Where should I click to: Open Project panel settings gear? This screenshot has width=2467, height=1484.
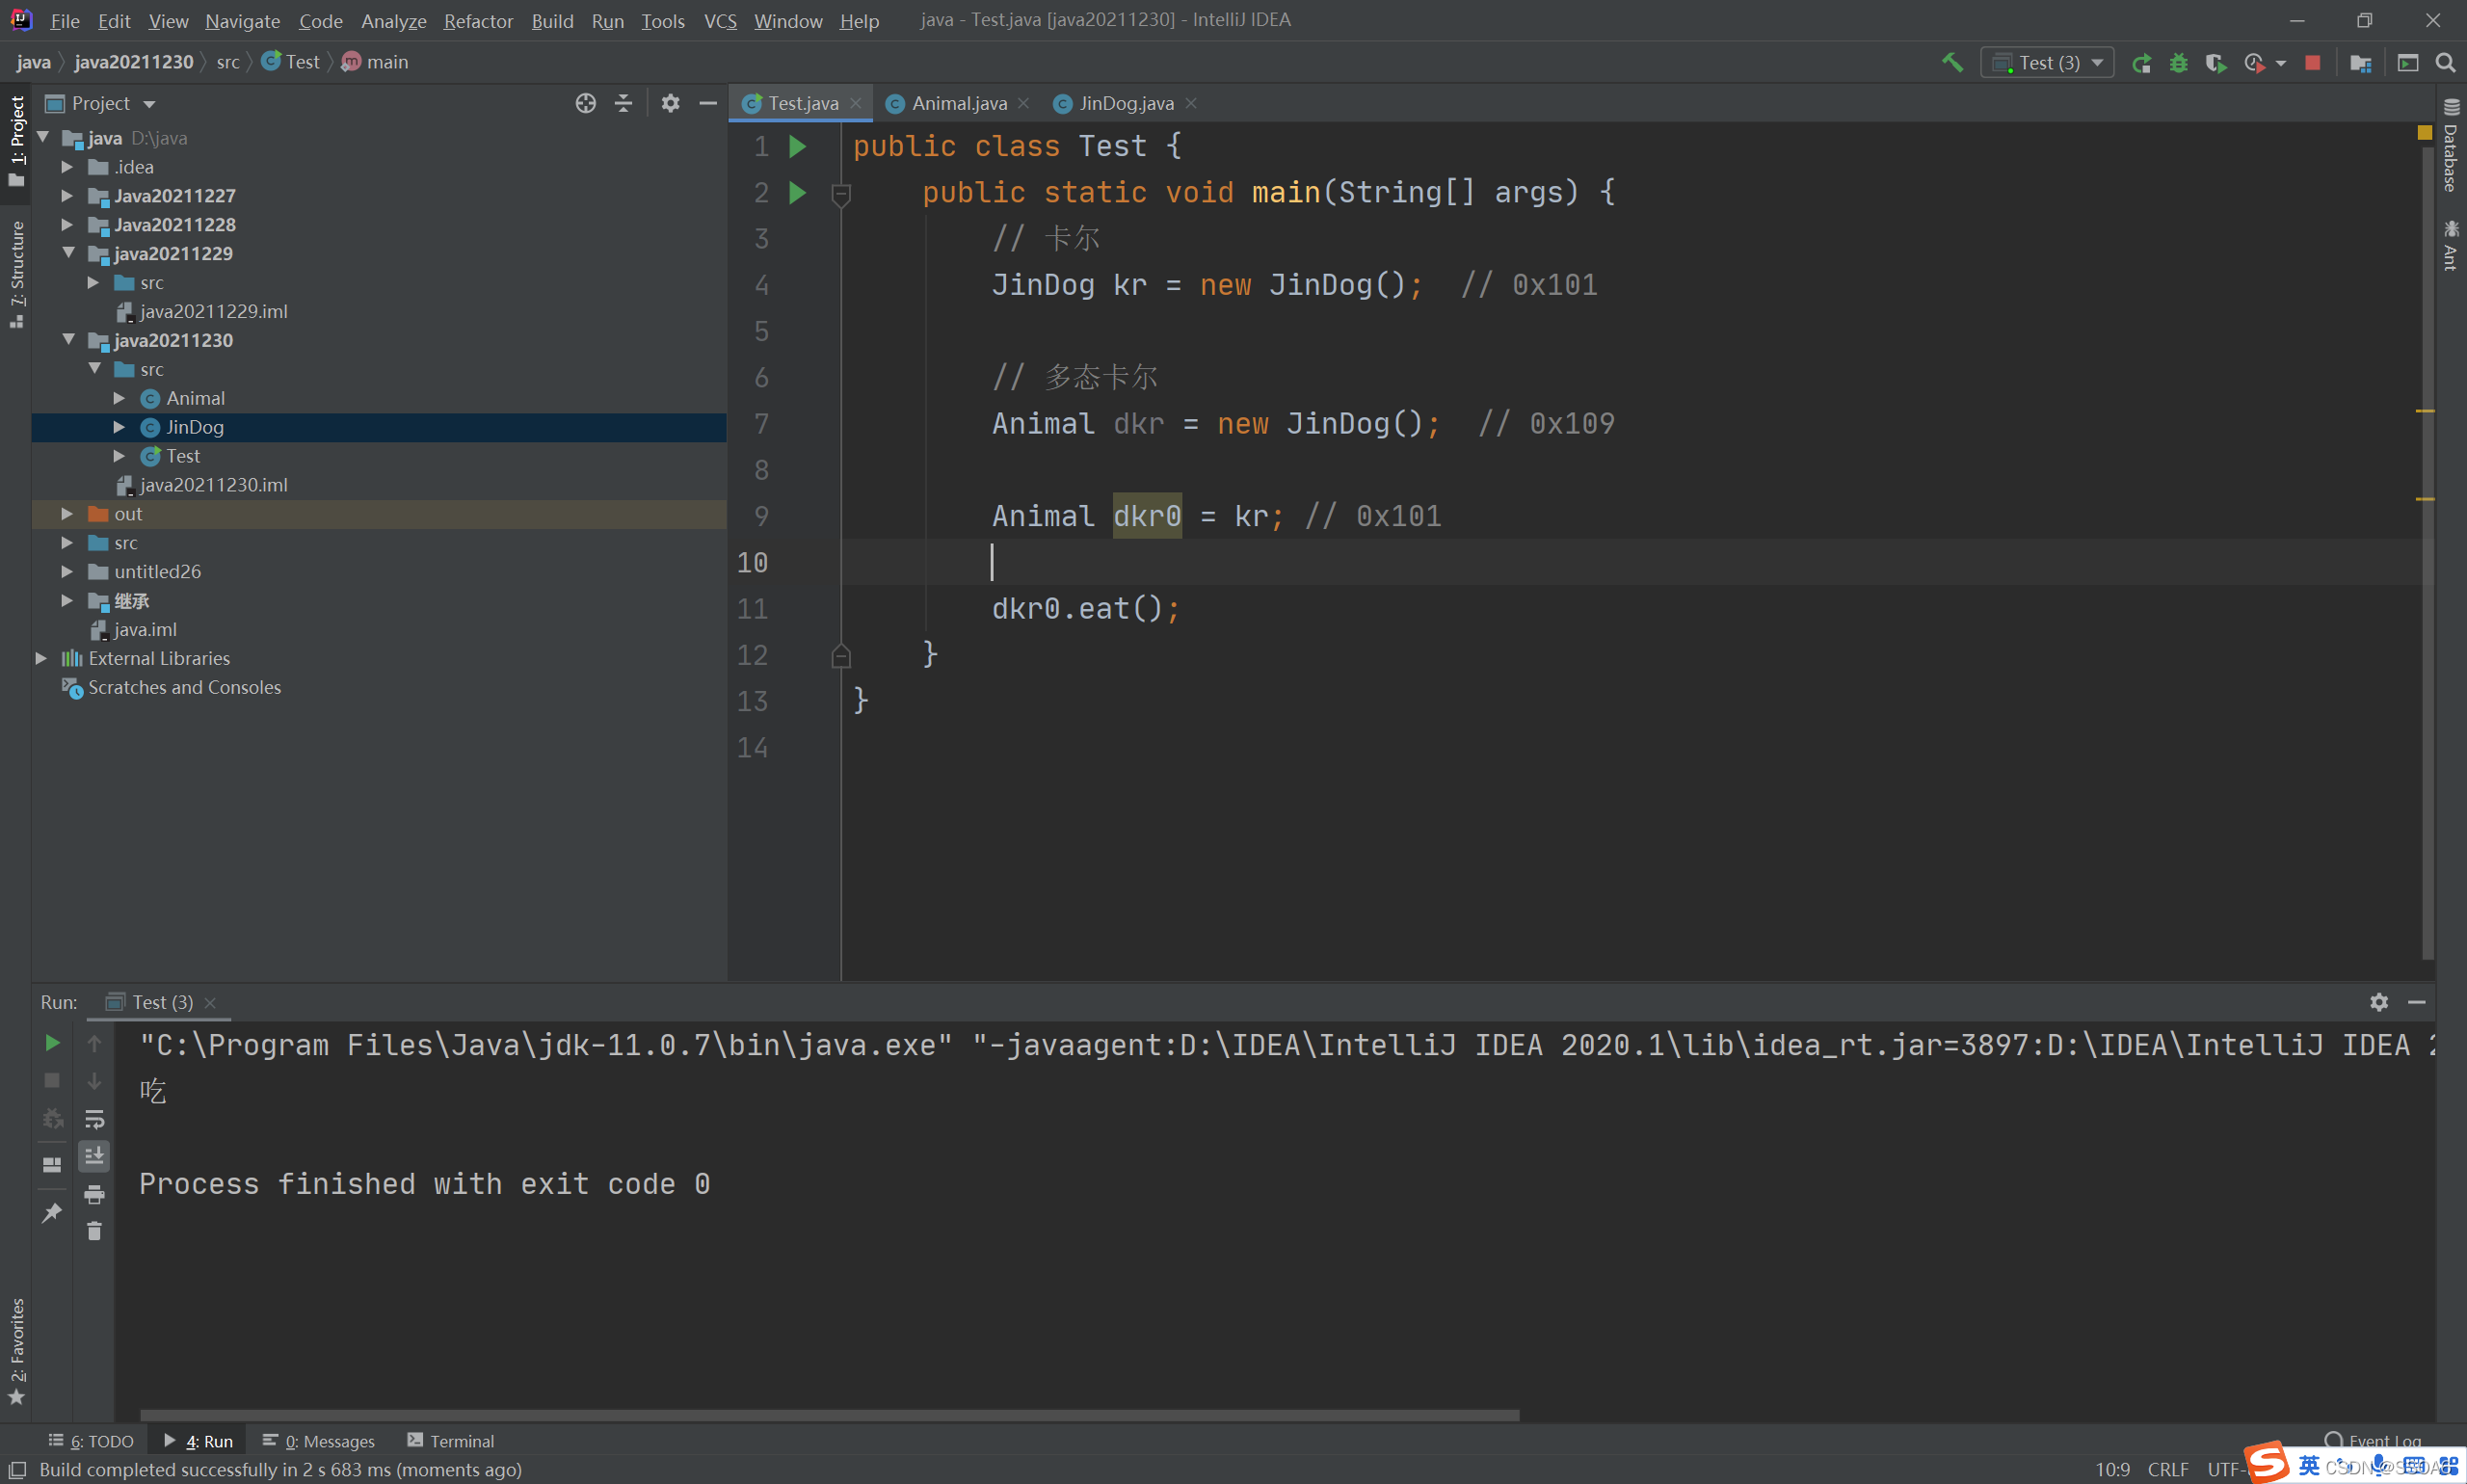click(670, 104)
